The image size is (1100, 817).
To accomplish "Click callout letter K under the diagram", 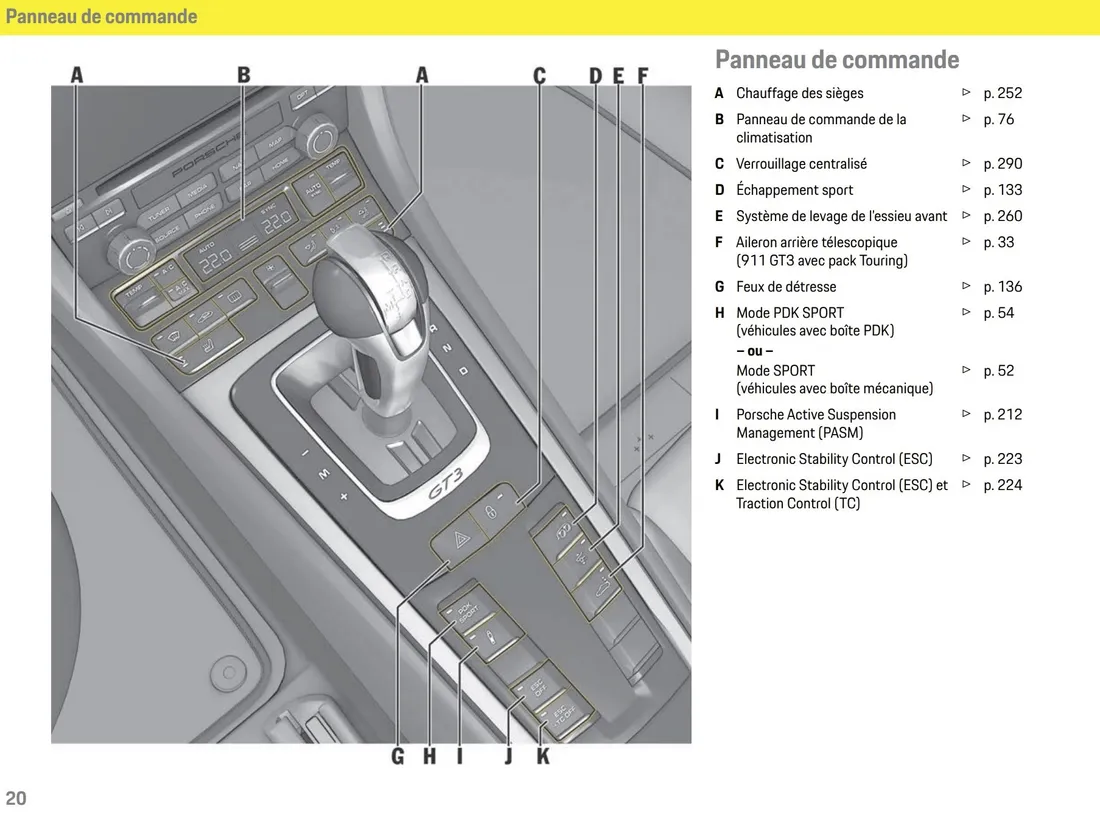I will tap(543, 756).
